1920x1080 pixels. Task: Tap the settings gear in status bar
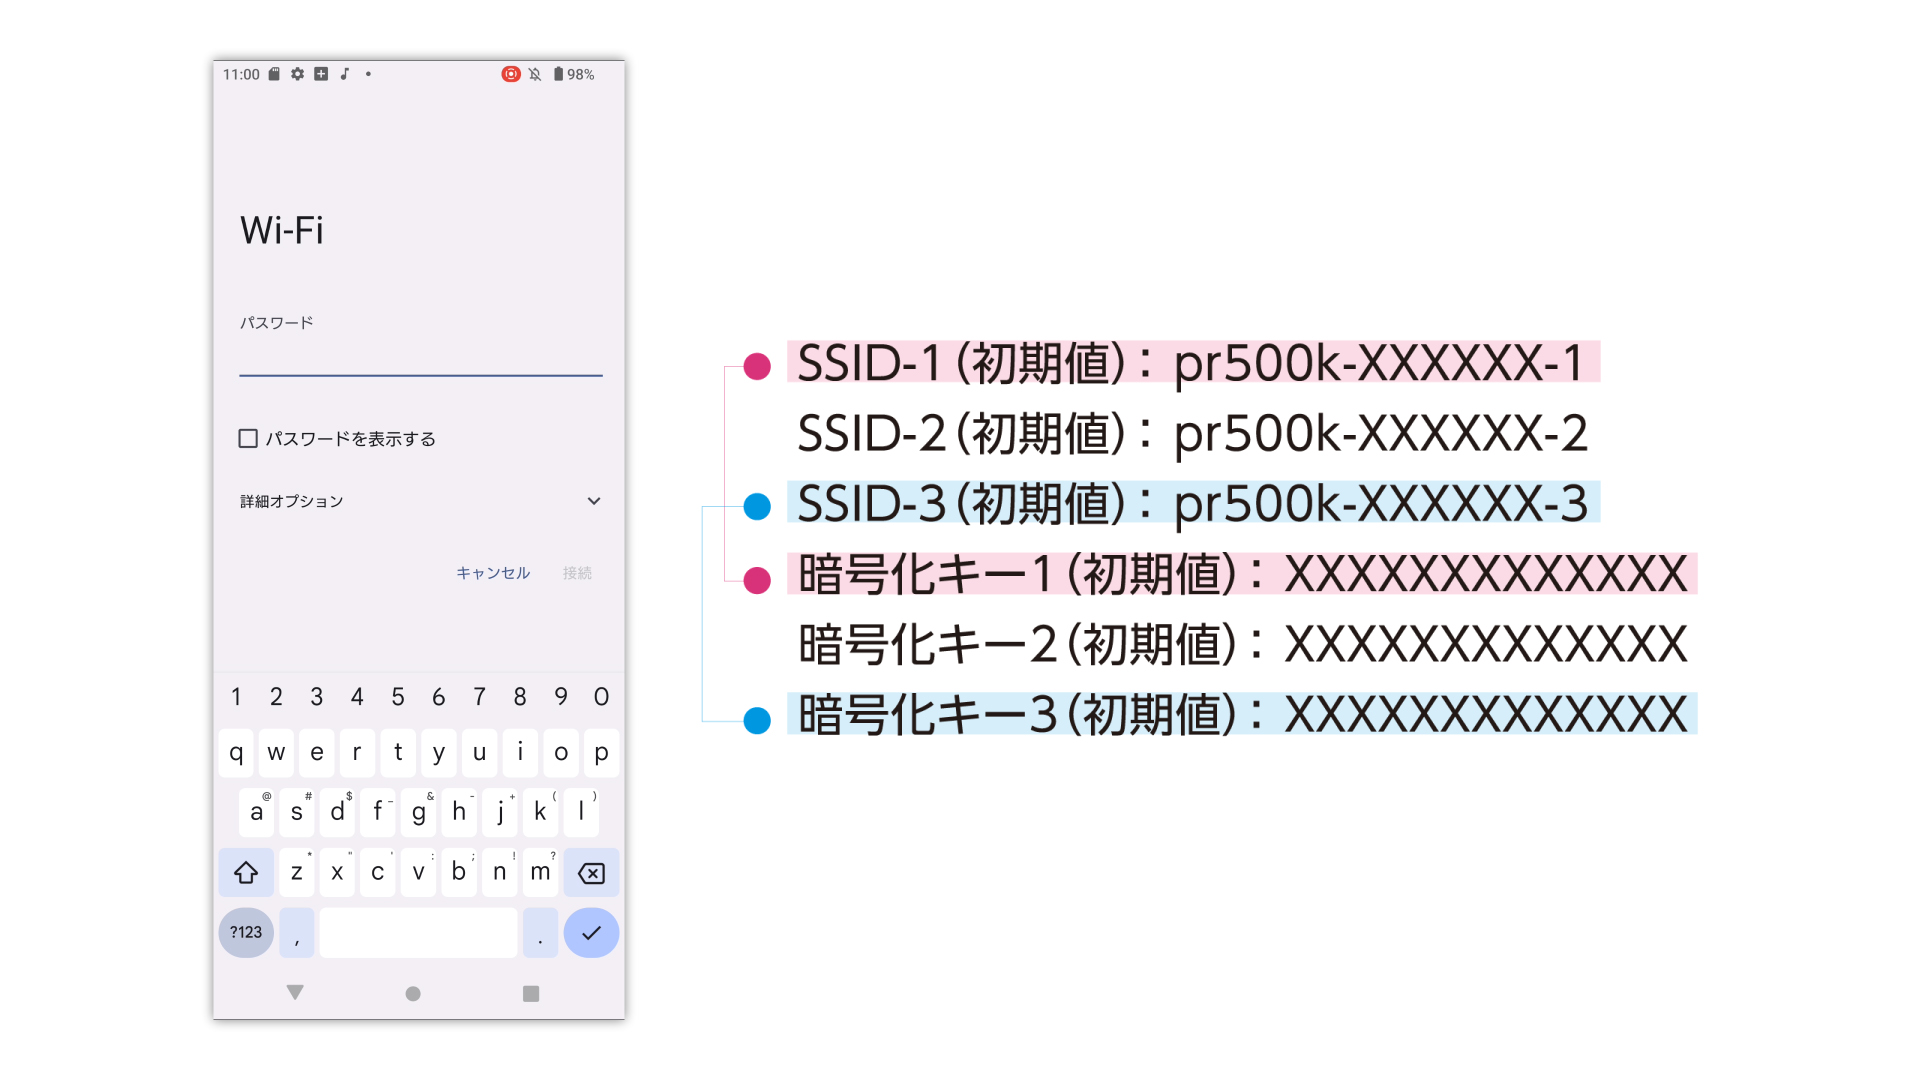coord(297,74)
